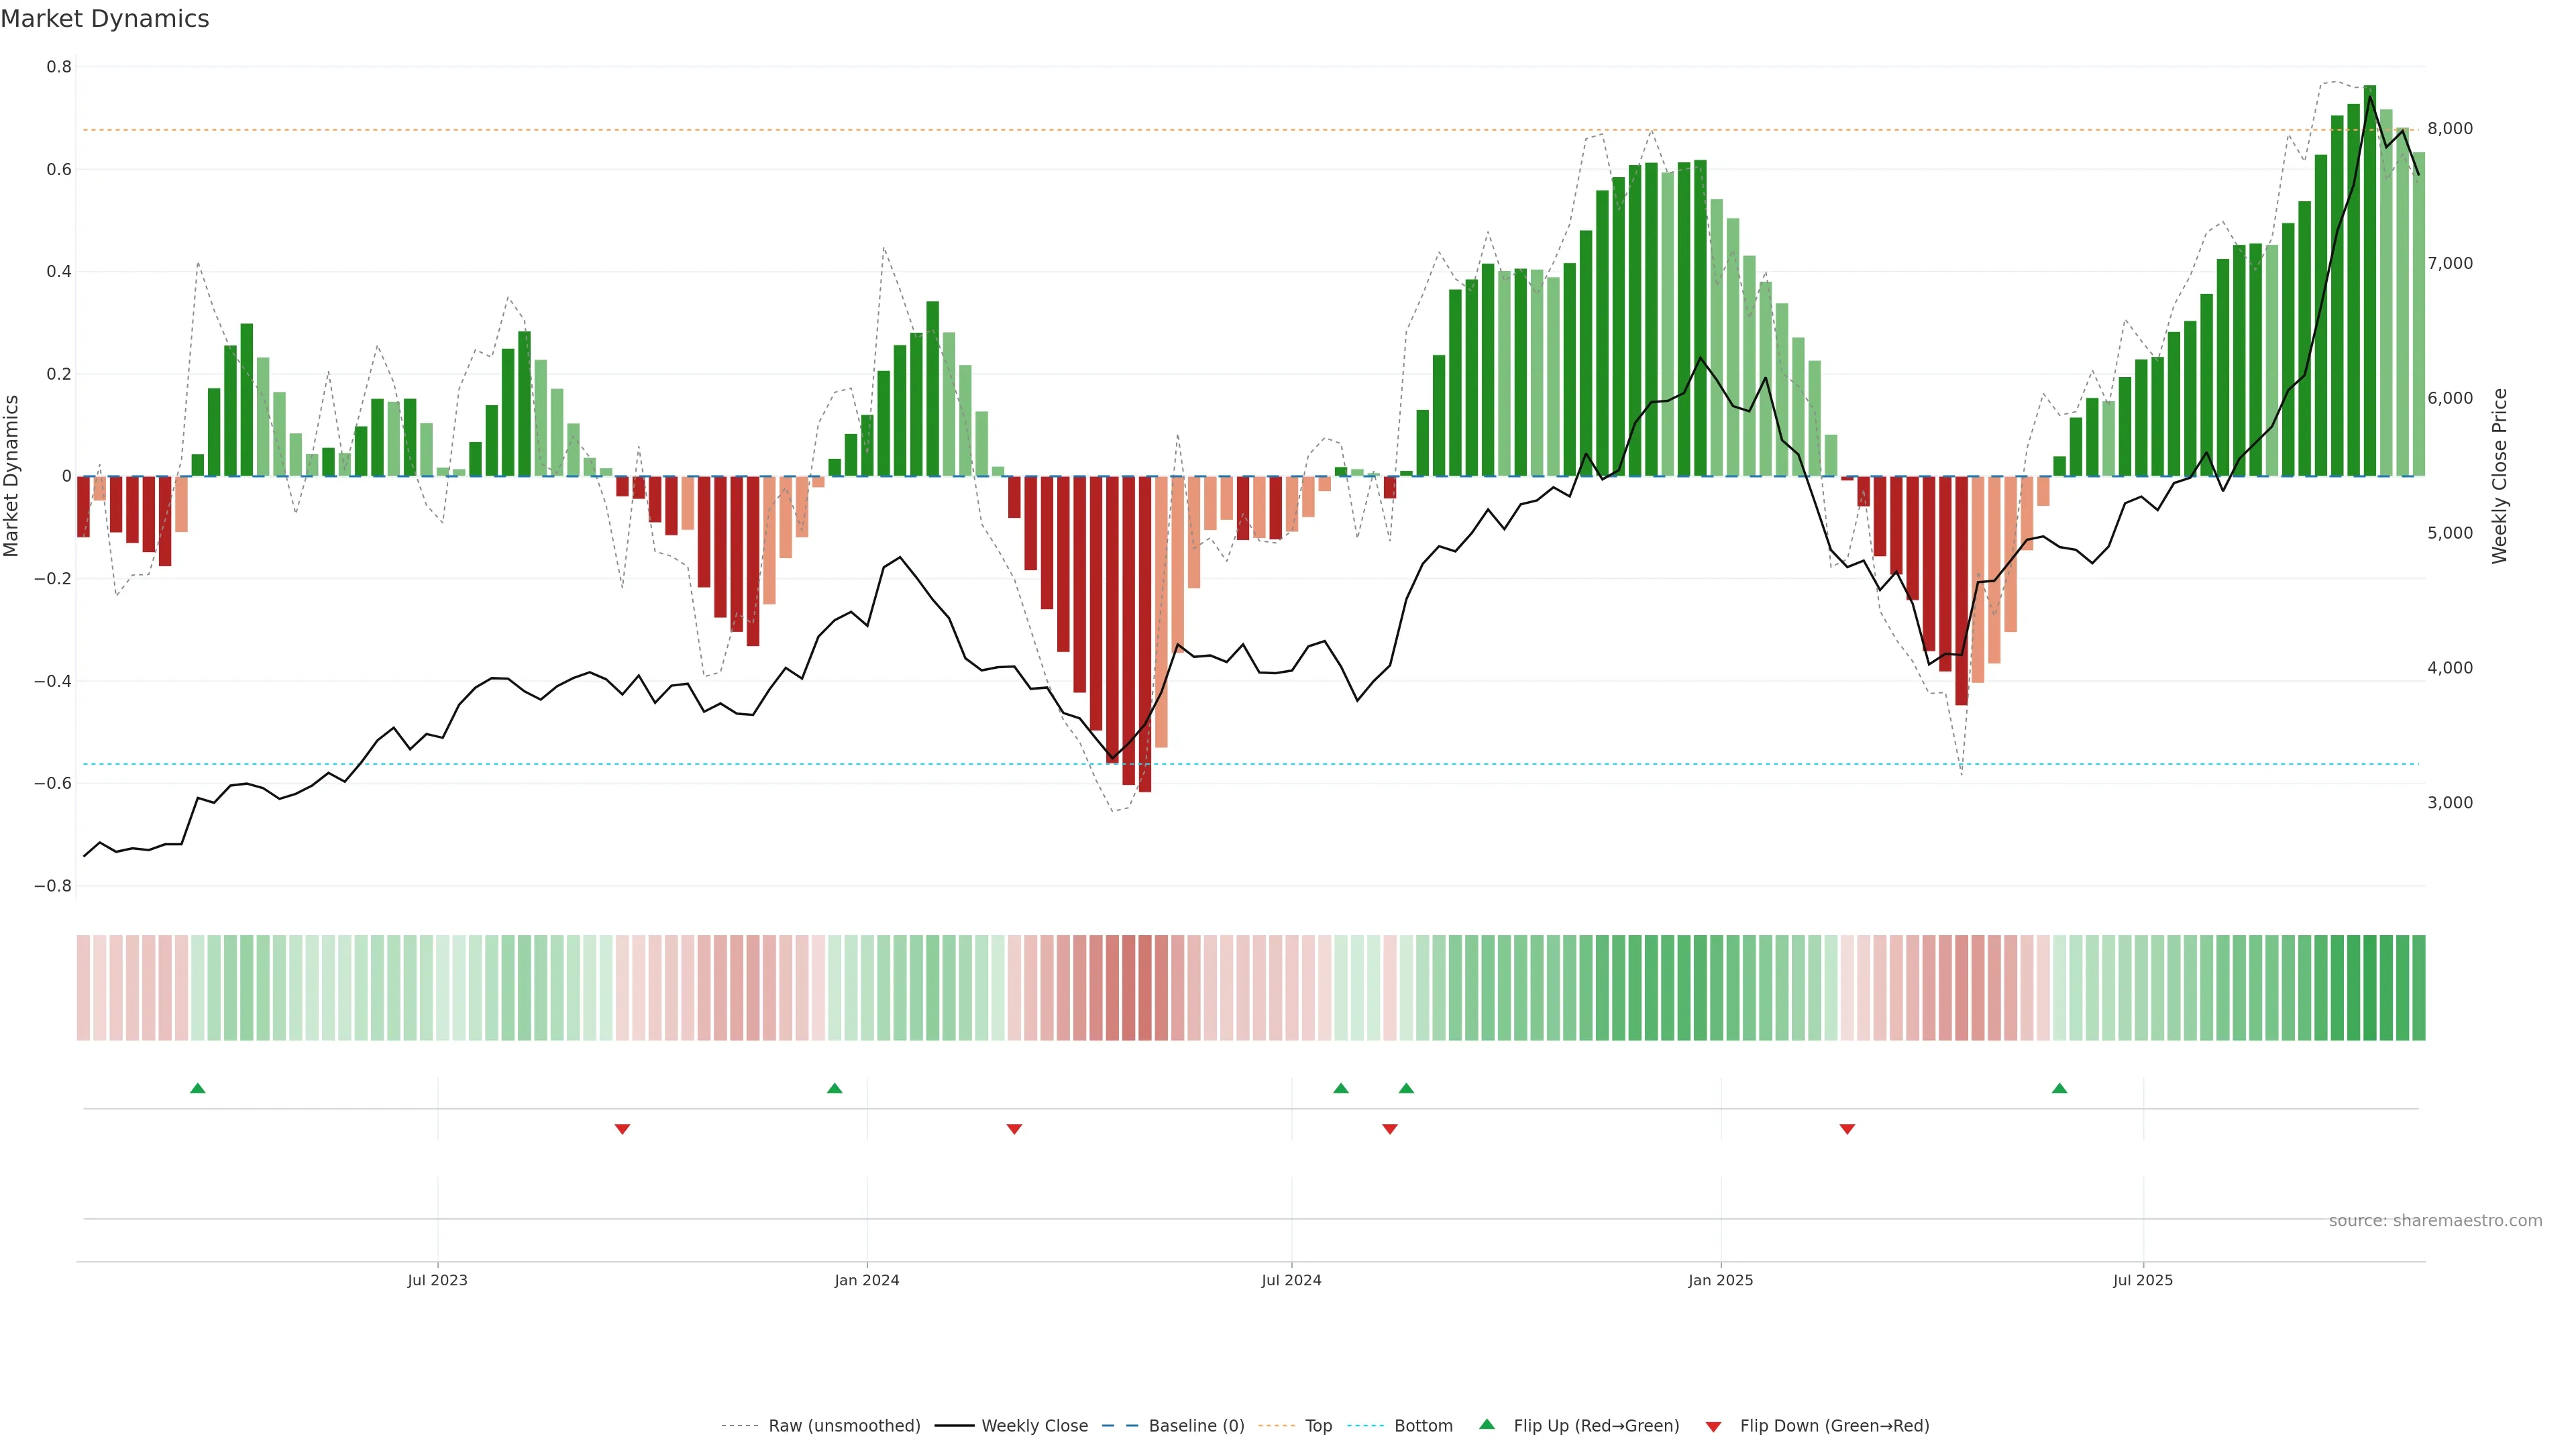Hide the Bottom threshold legend entry
The height and width of the screenshot is (1449, 2576).
tap(1423, 1426)
